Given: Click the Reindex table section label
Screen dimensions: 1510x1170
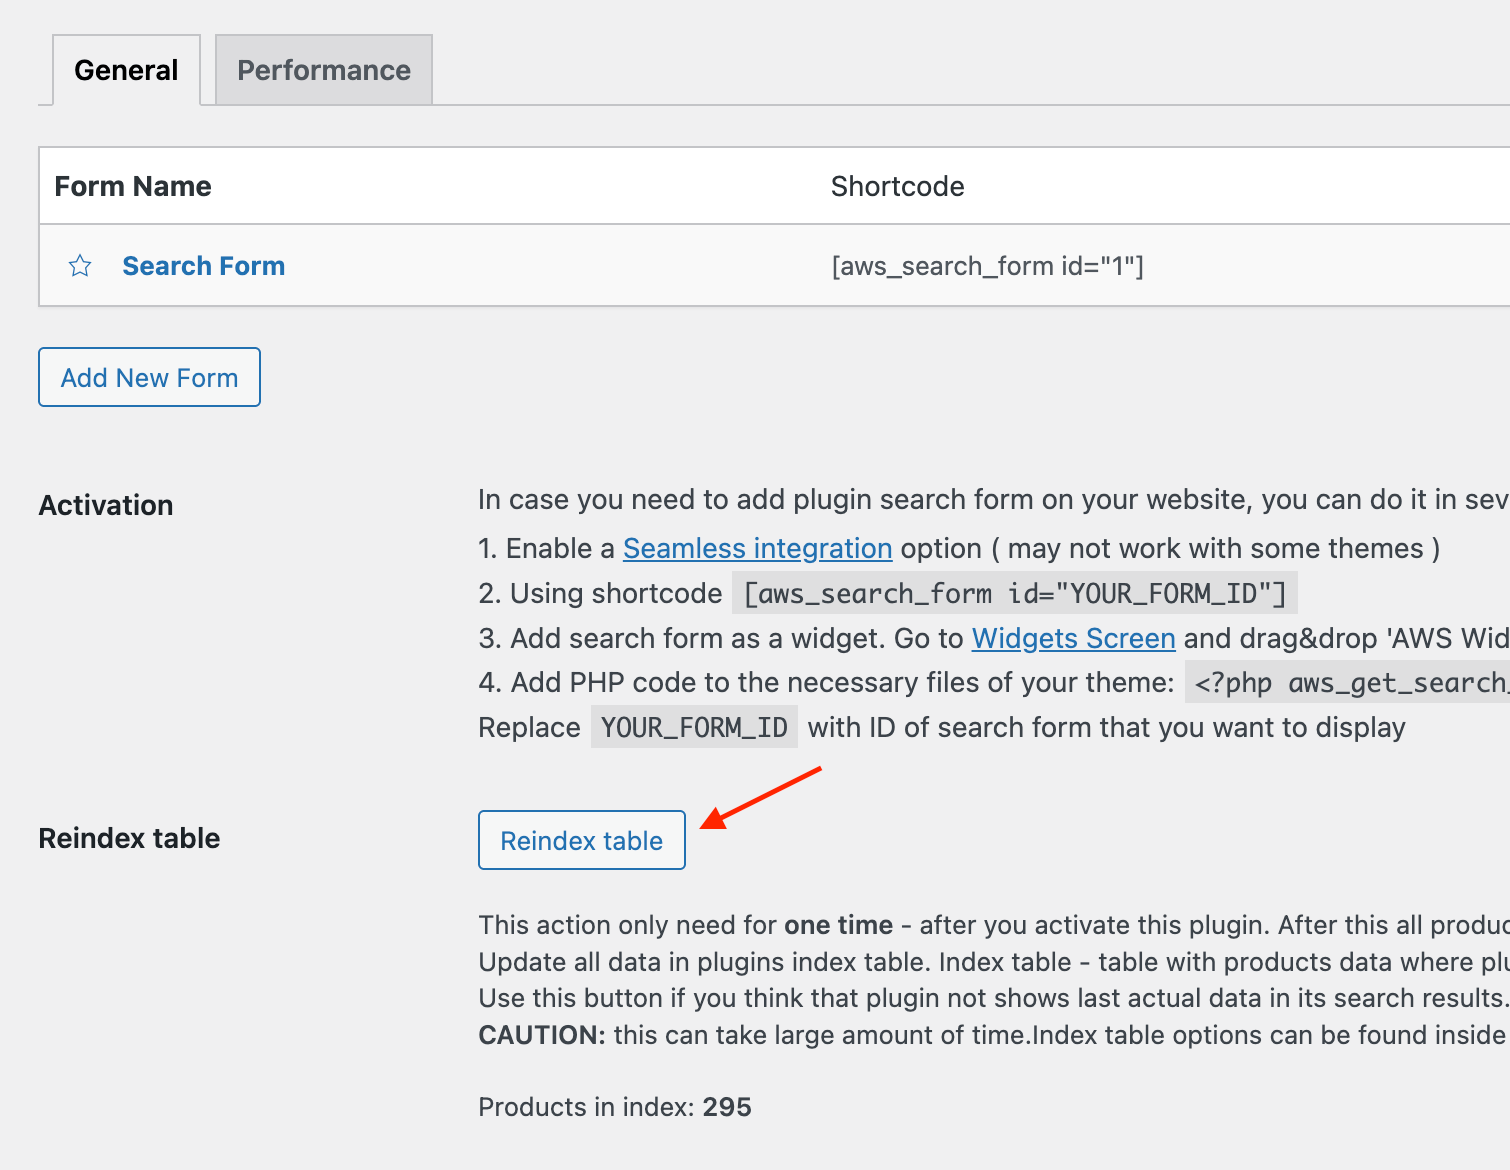Looking at the screenshot, I should [129, 838].
